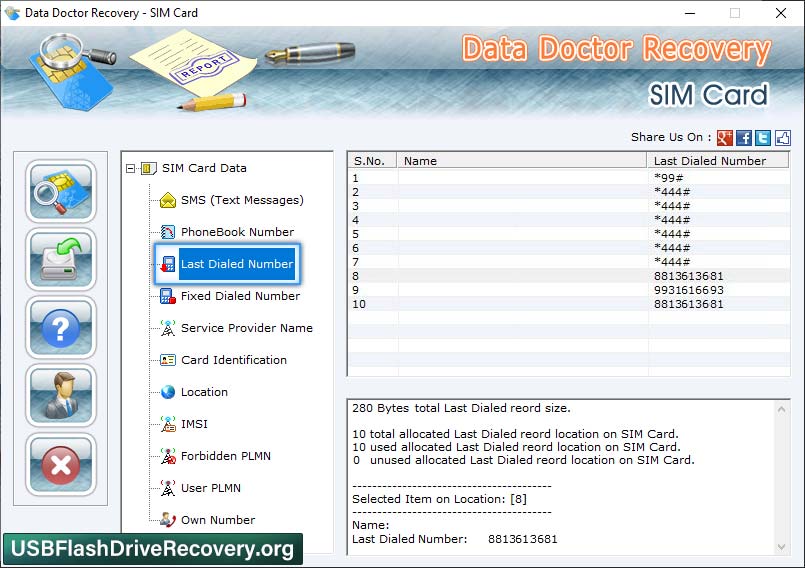The width and height of the screenshot is (805, 568).
Task: Click the SIM card search sidebar button
Action: click(61, 191)
